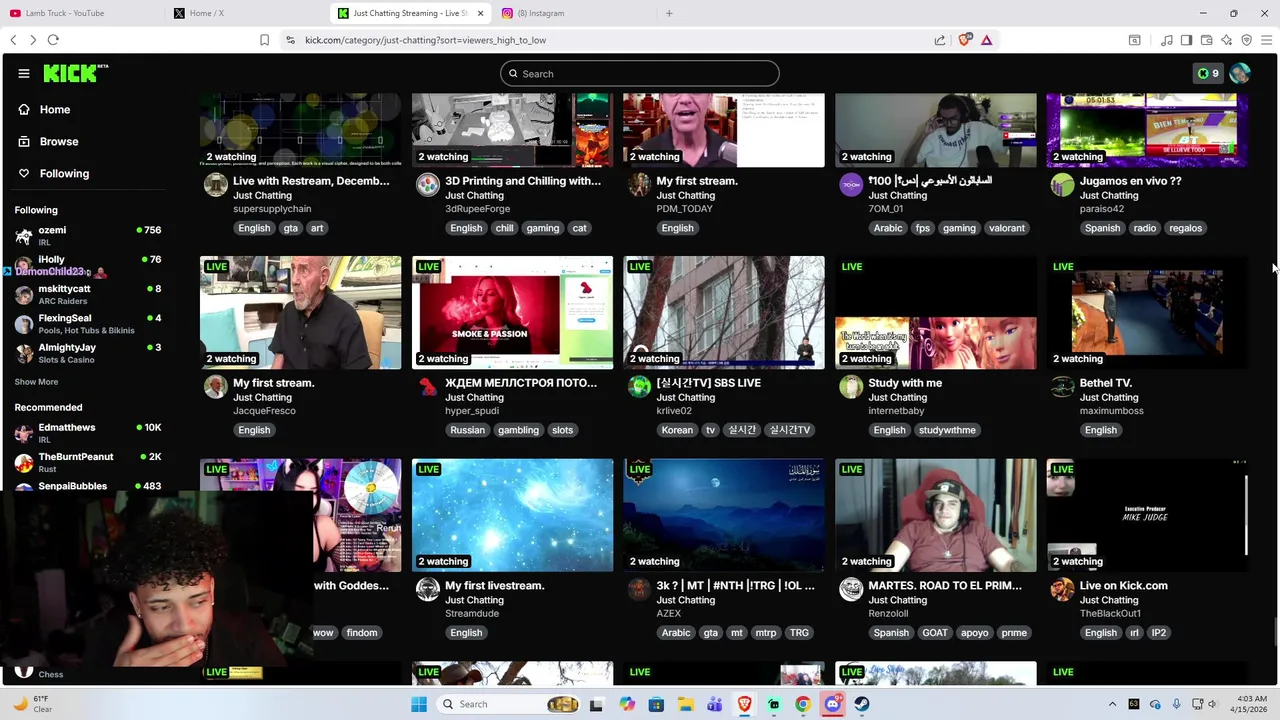Open Brave Leo AI sparkle icon

1226,40
